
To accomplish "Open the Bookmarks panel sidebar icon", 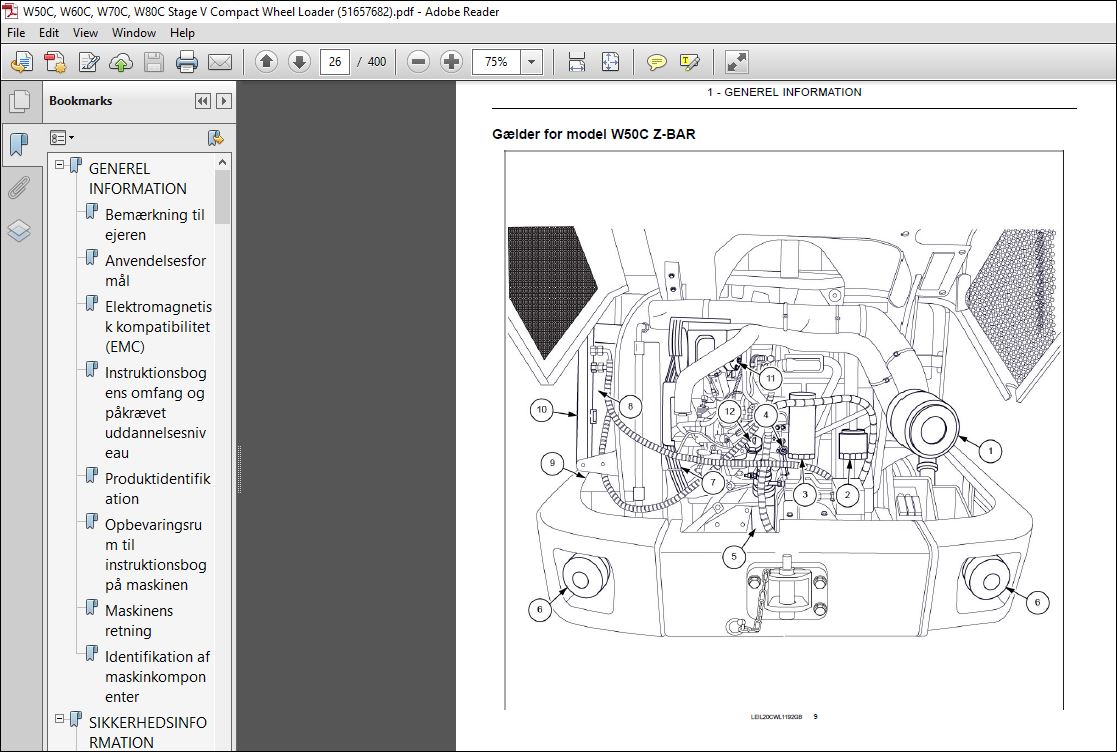I will tap(19, 145).
